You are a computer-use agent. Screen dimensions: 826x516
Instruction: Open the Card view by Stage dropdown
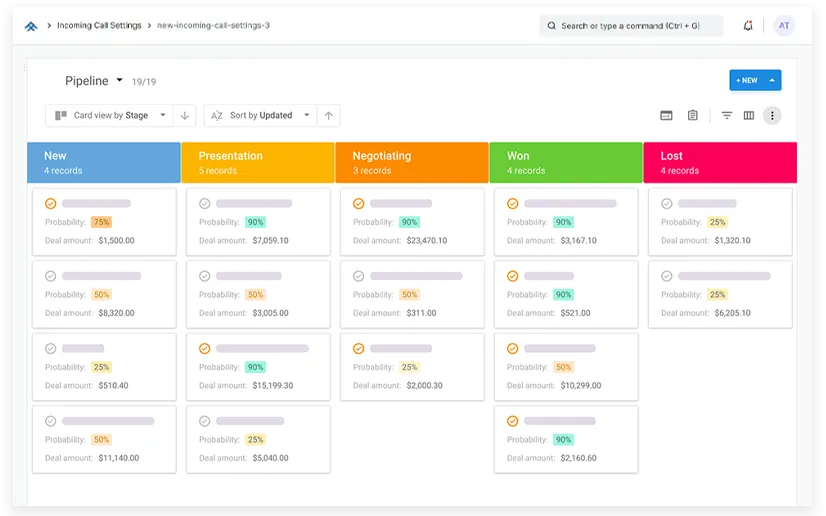(109, 116)
